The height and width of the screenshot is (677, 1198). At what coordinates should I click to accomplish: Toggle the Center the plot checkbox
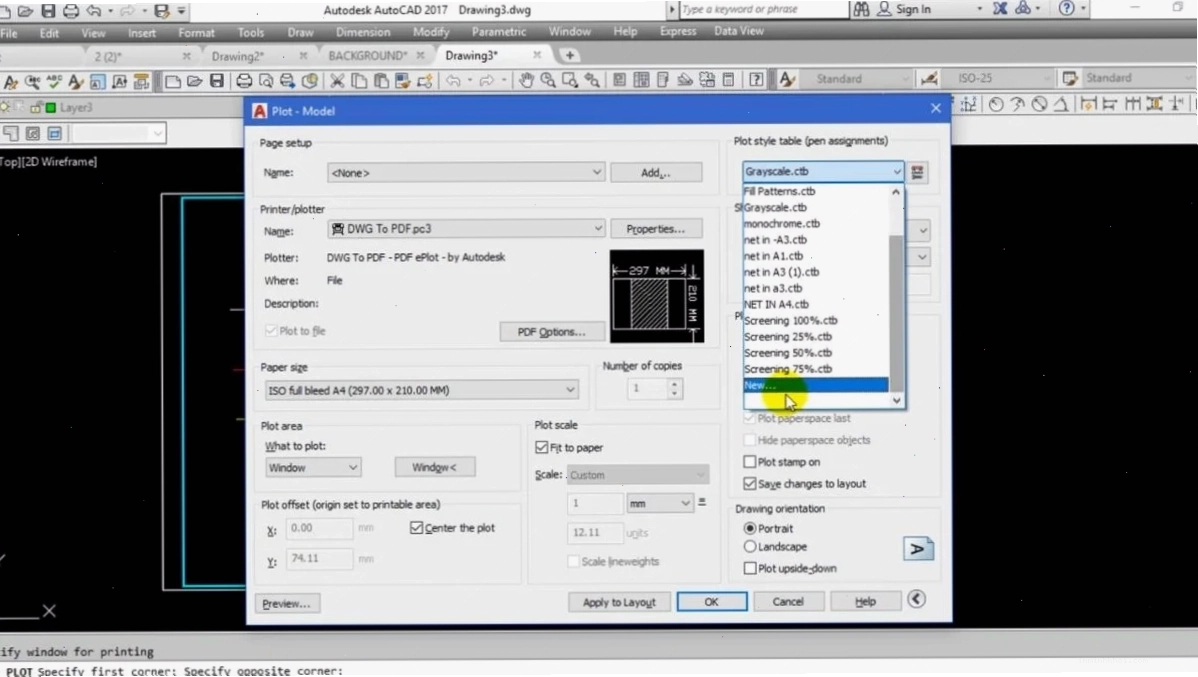click(x=416, y=527)
